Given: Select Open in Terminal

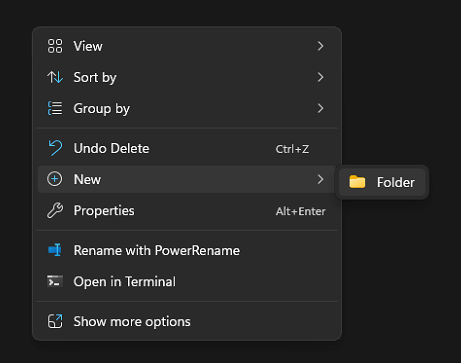Looking at the screenshot, I should tap(187, 281).
